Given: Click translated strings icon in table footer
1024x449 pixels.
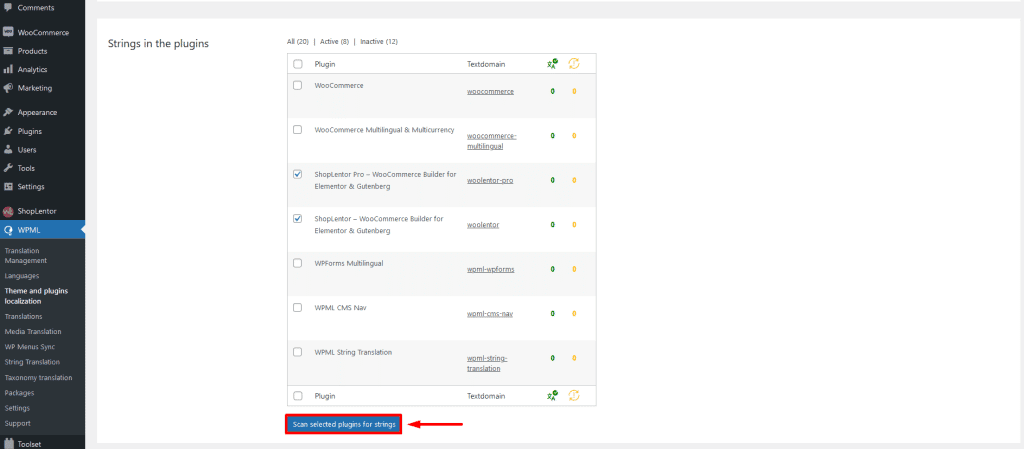Looking at the screenshot, I should coord(552,395).
